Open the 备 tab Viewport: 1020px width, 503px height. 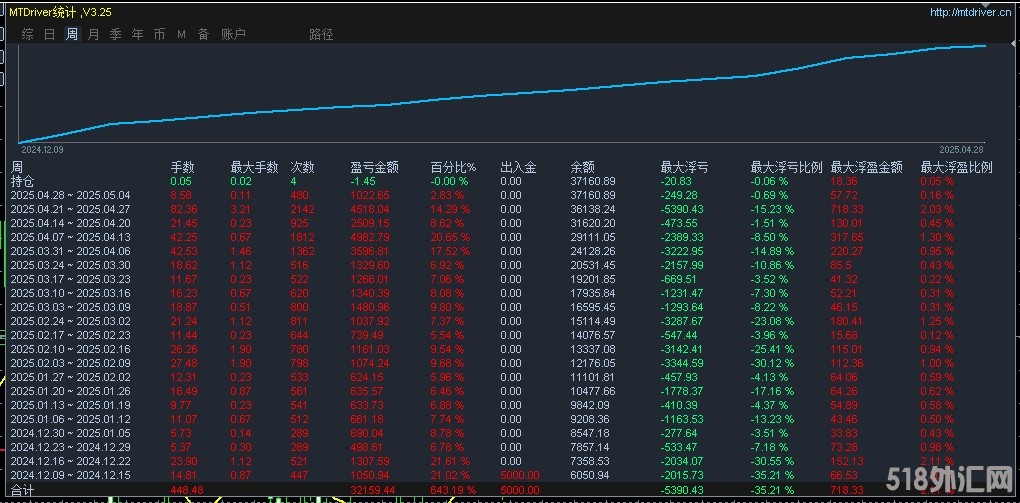pos(203,34)
